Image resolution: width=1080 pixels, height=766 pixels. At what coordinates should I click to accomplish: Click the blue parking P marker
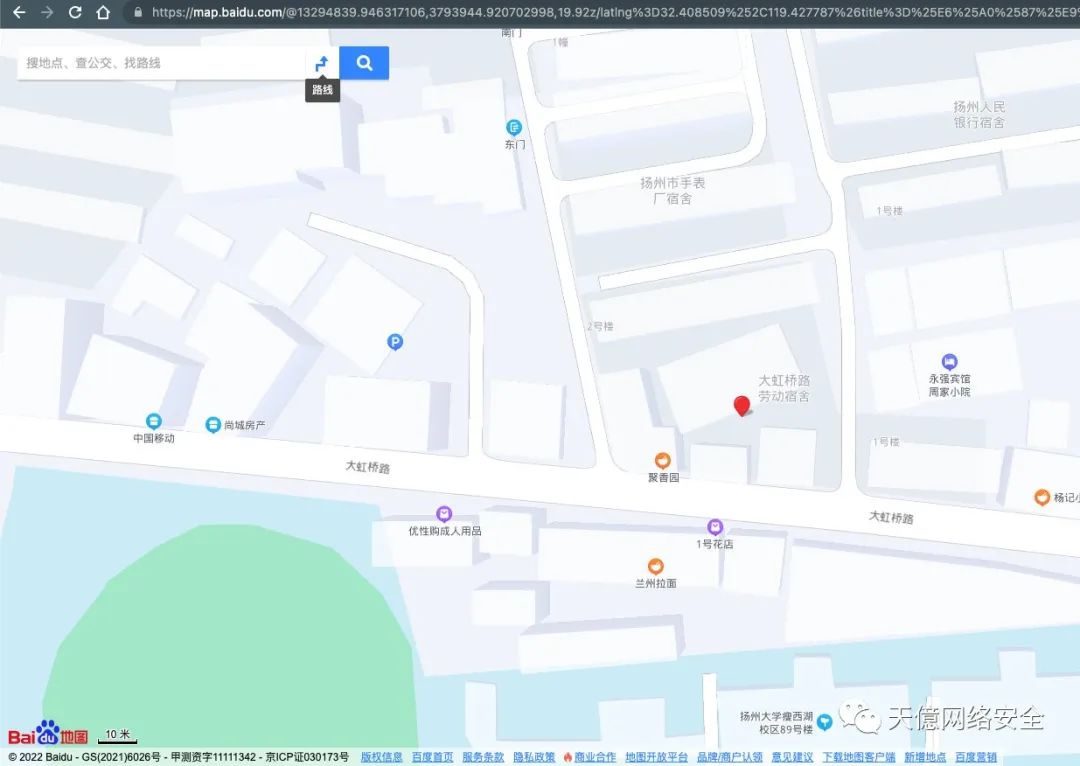[395, 342]
